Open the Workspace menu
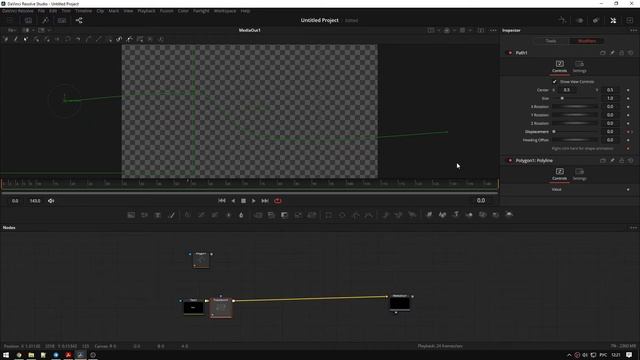 tap(225, 11)
